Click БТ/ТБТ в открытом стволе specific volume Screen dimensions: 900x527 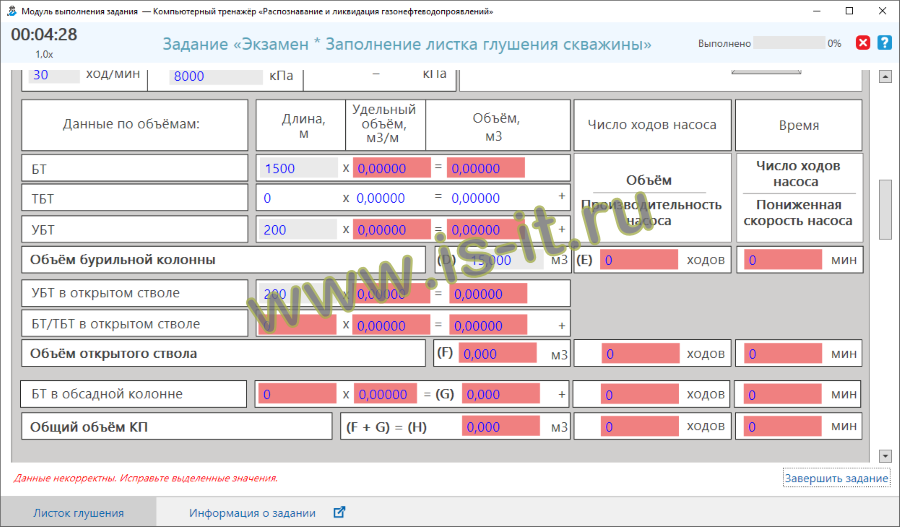pos(391,325)
